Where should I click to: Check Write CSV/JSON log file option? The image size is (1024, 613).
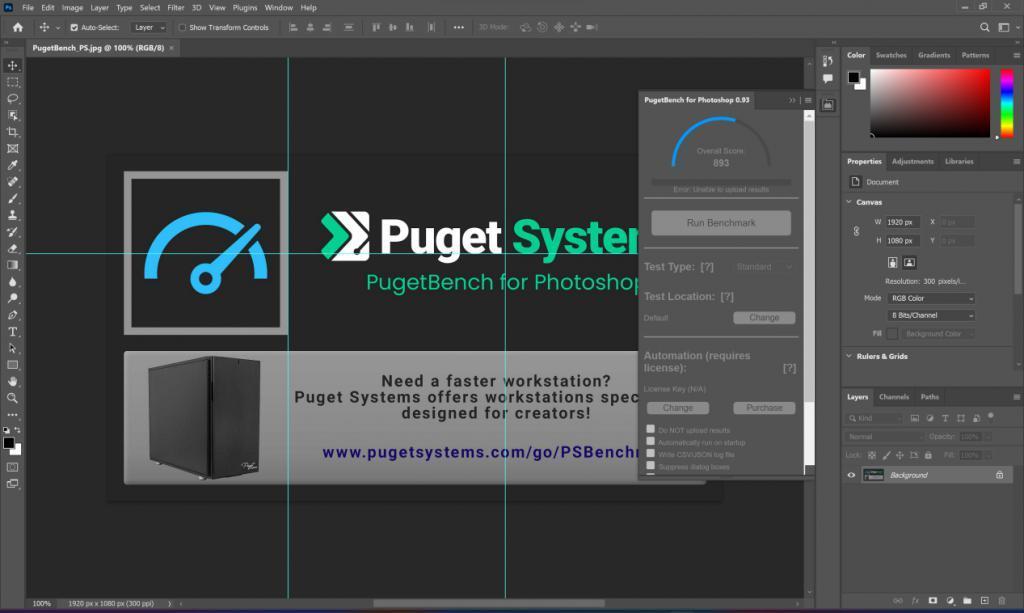coord(650,453)
